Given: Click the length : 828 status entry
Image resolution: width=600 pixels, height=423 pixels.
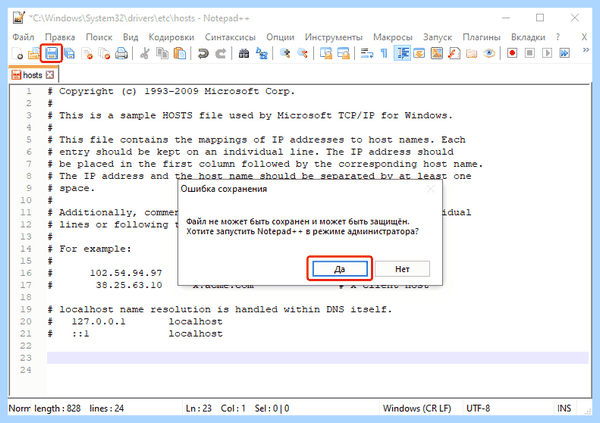Looking at the screenshot, I should tap(57, 408).
